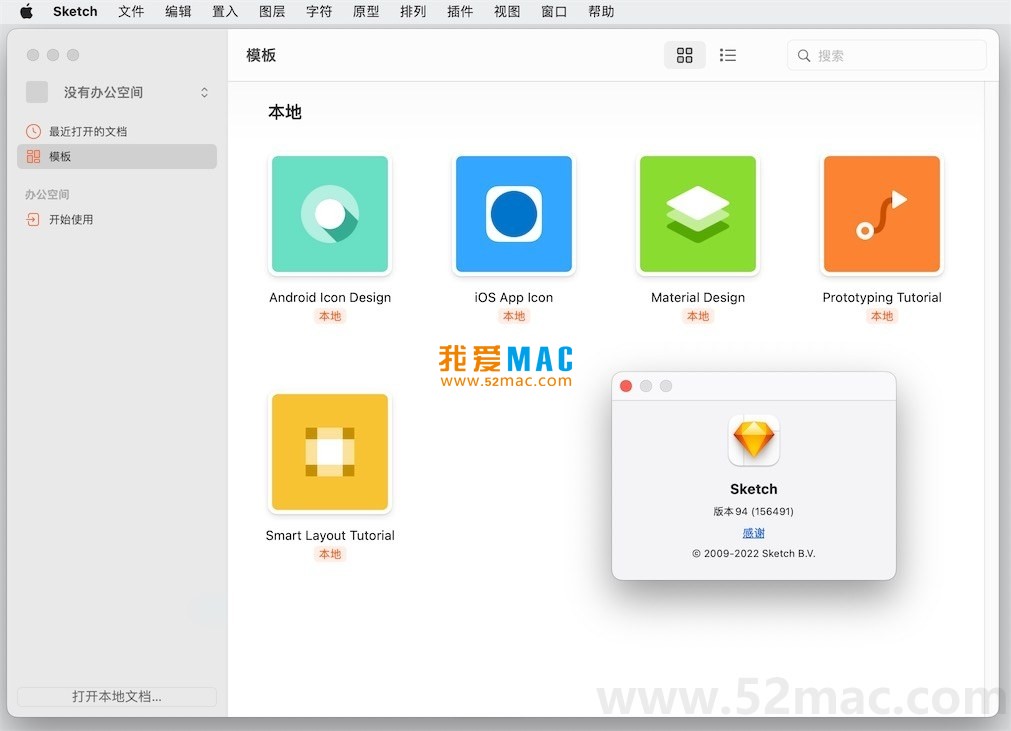Click version text 版本 94 (156491)
The height and width of the screenshot is (731, 1011).
point(753,511)
